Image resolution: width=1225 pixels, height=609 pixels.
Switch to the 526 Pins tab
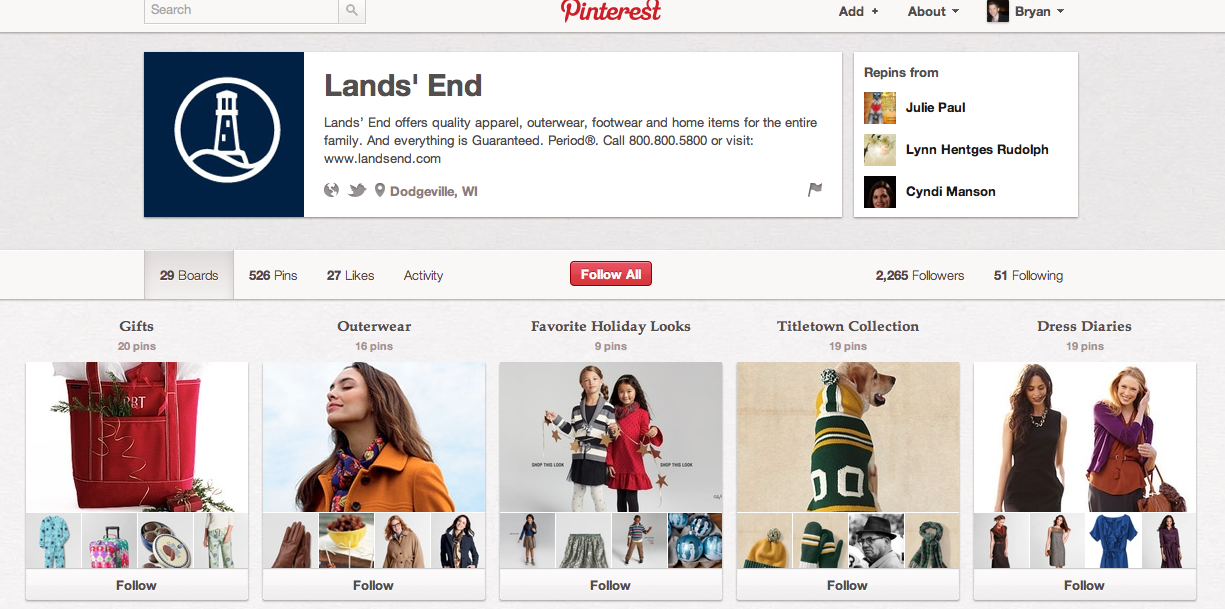pyautogui.click(x=273, y=275)
